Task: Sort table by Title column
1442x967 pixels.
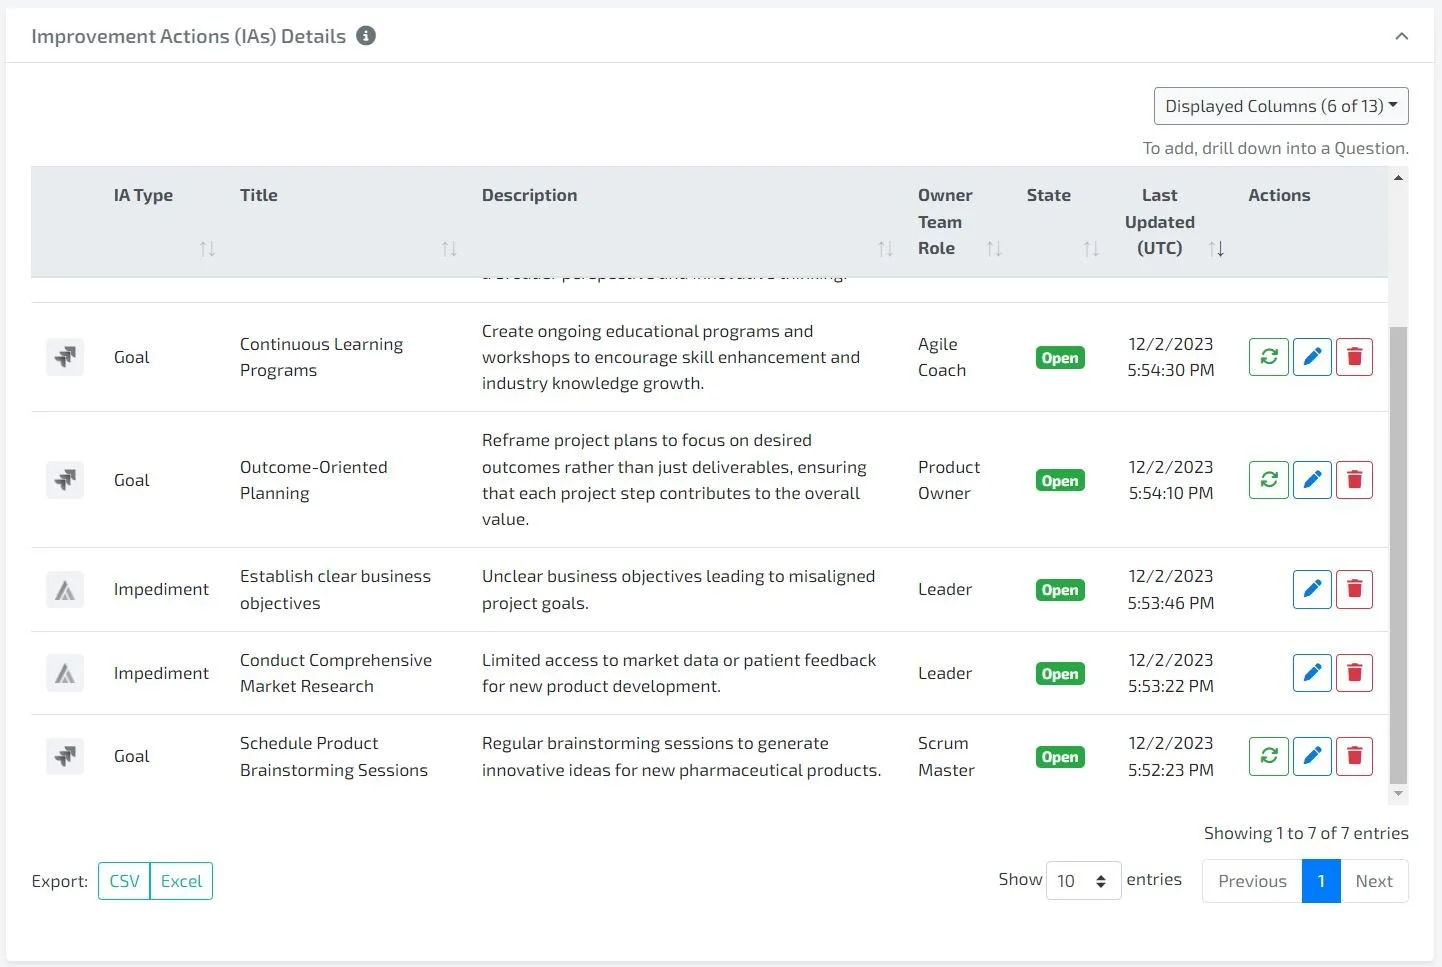Action: pos(449,249)
